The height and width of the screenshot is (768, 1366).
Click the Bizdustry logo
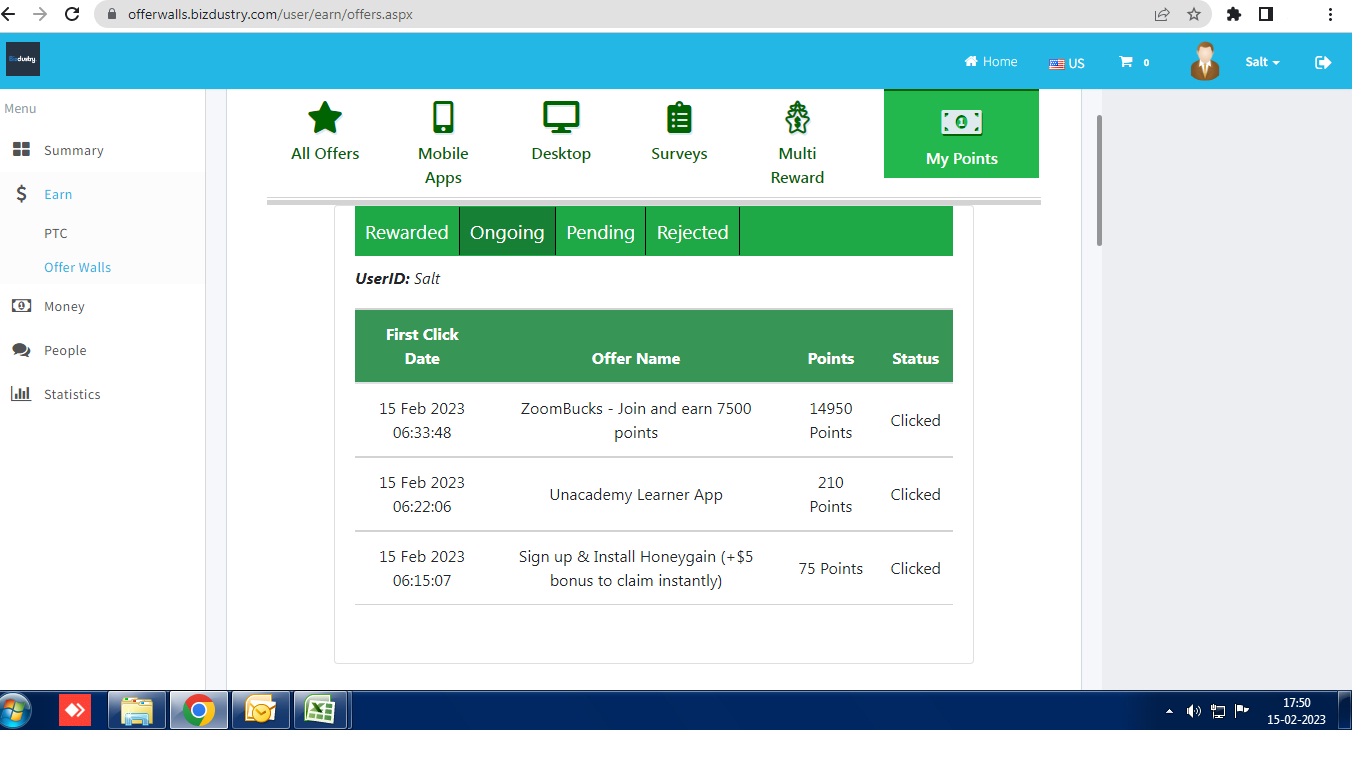pos(23,59)
